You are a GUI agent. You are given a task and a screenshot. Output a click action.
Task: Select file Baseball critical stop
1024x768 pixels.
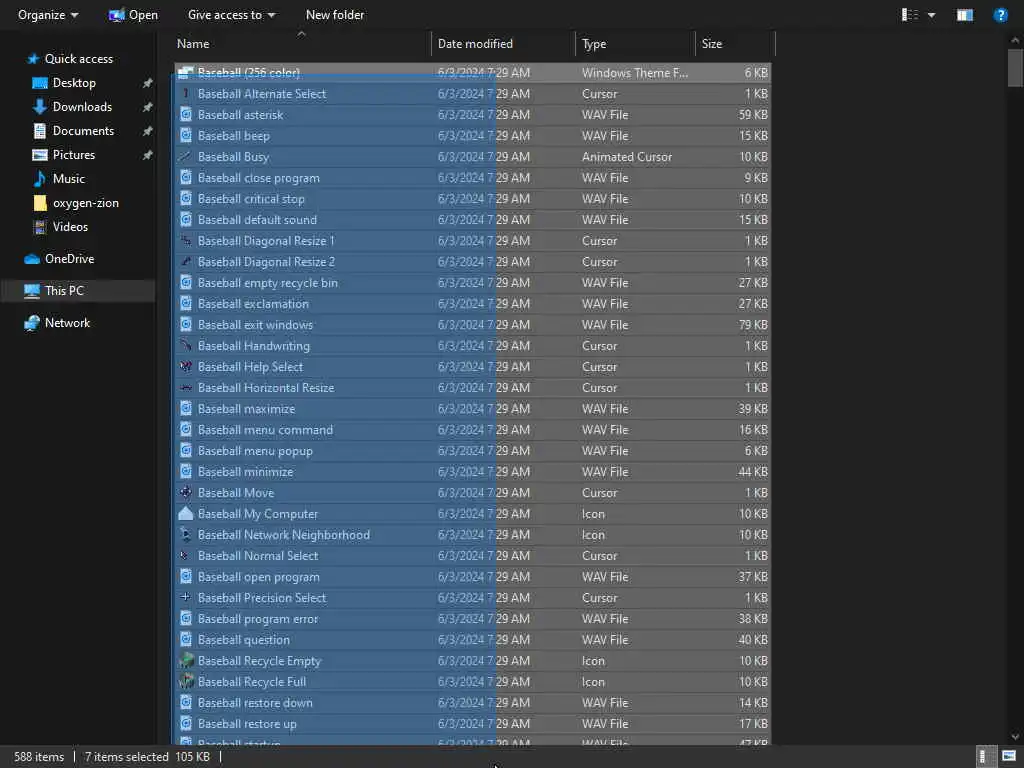tap(473, 199)
